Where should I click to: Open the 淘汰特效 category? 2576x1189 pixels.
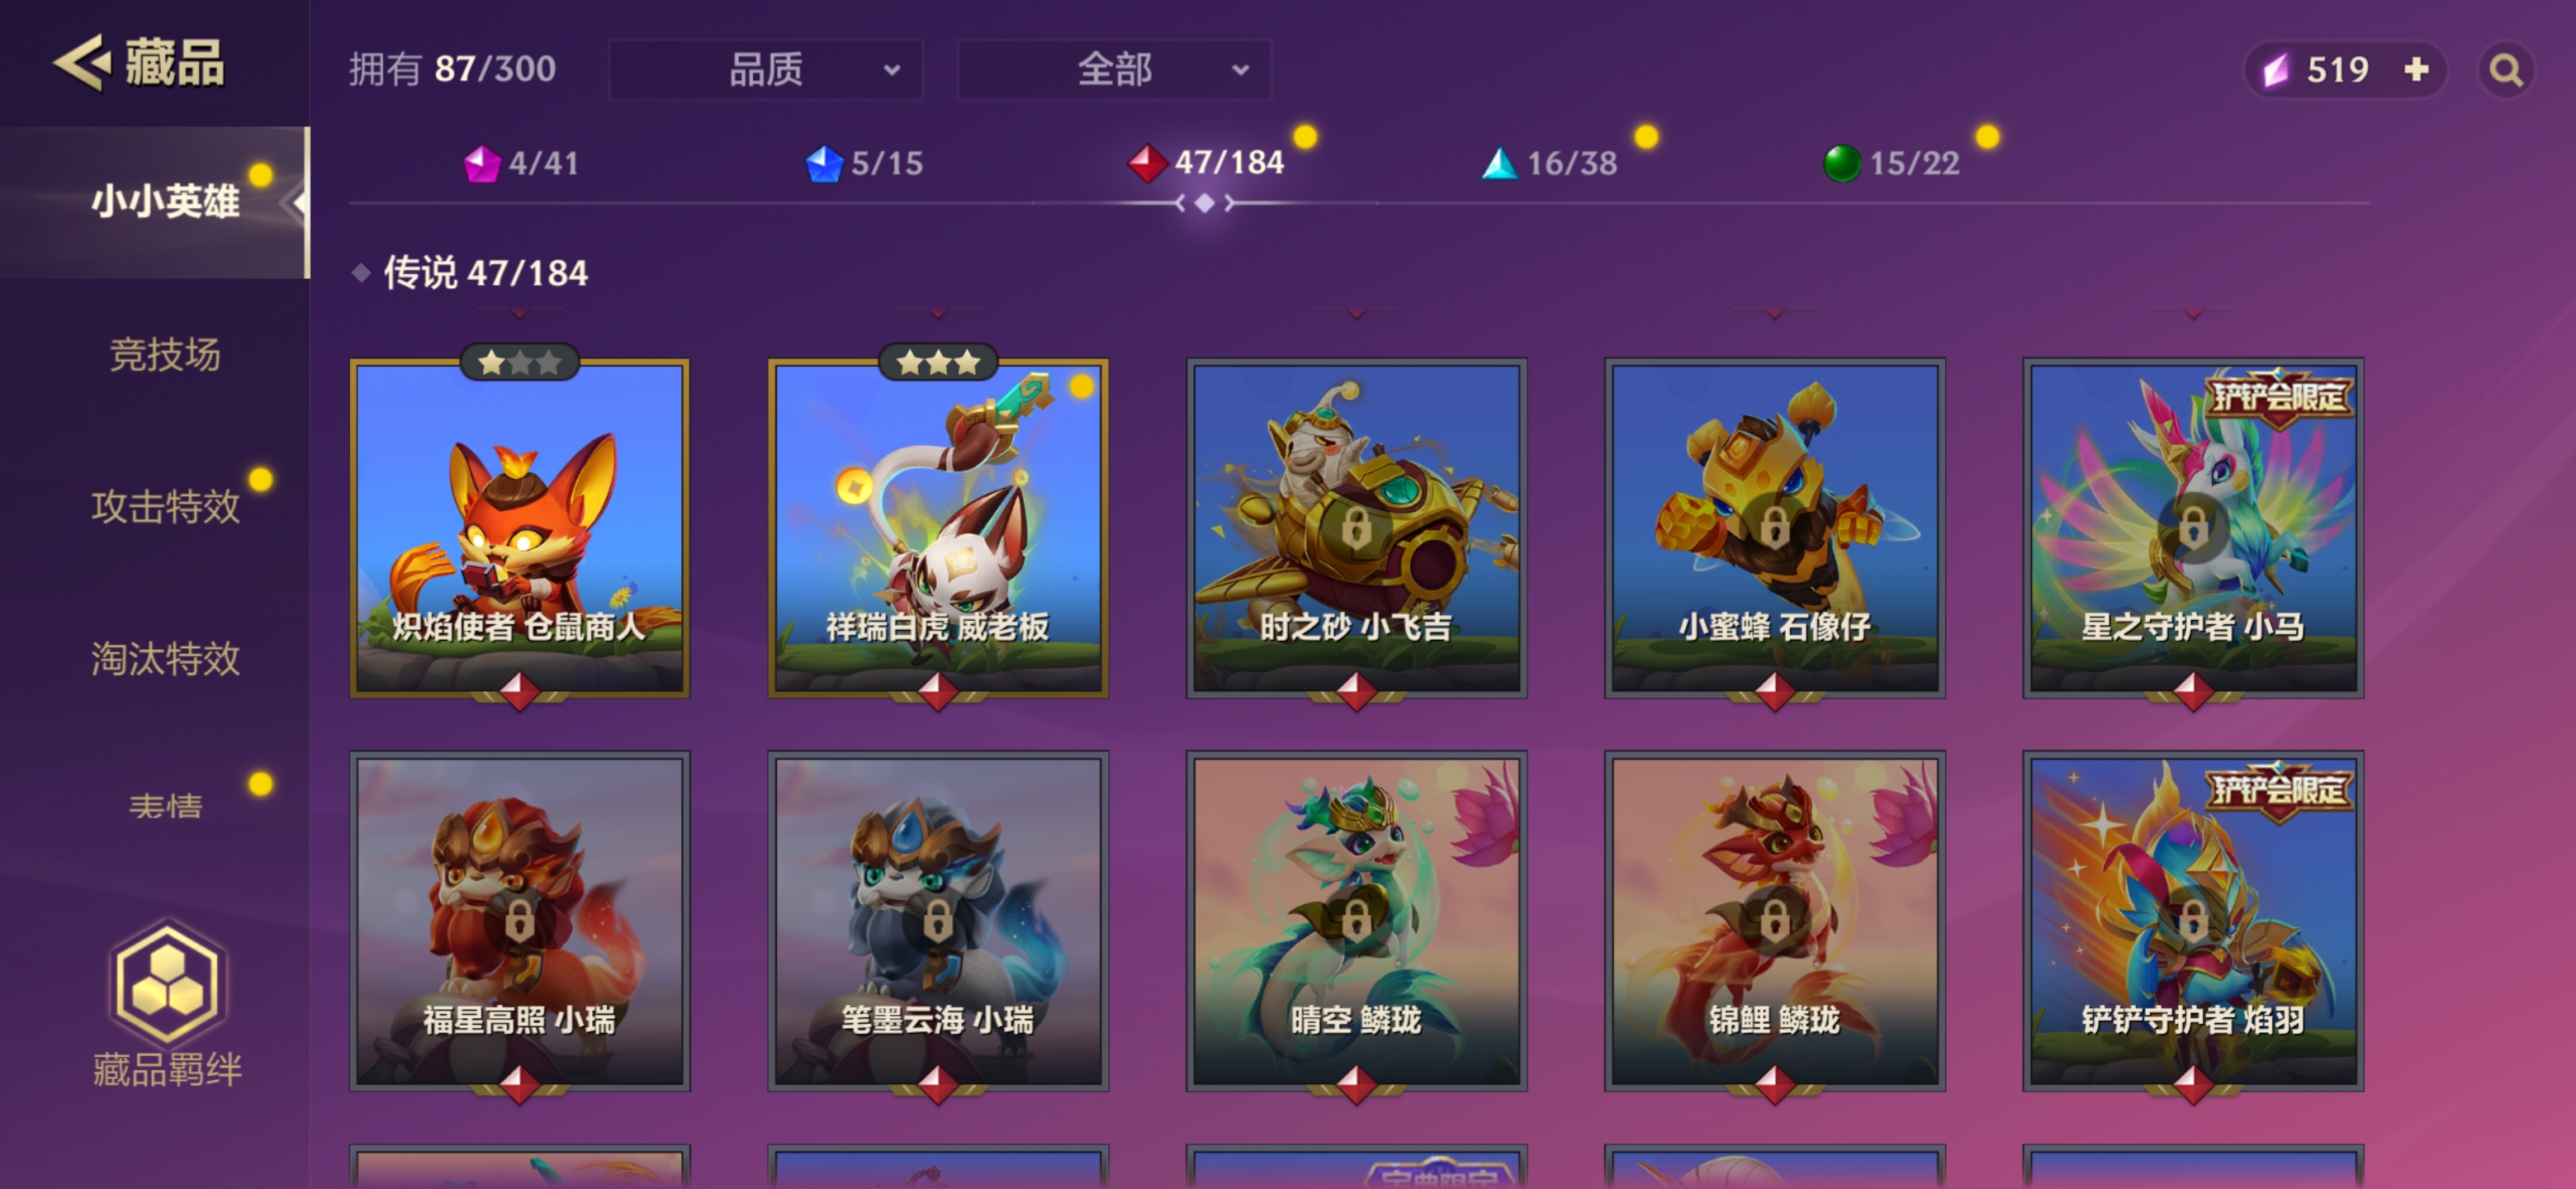click(x=165, y=658)
